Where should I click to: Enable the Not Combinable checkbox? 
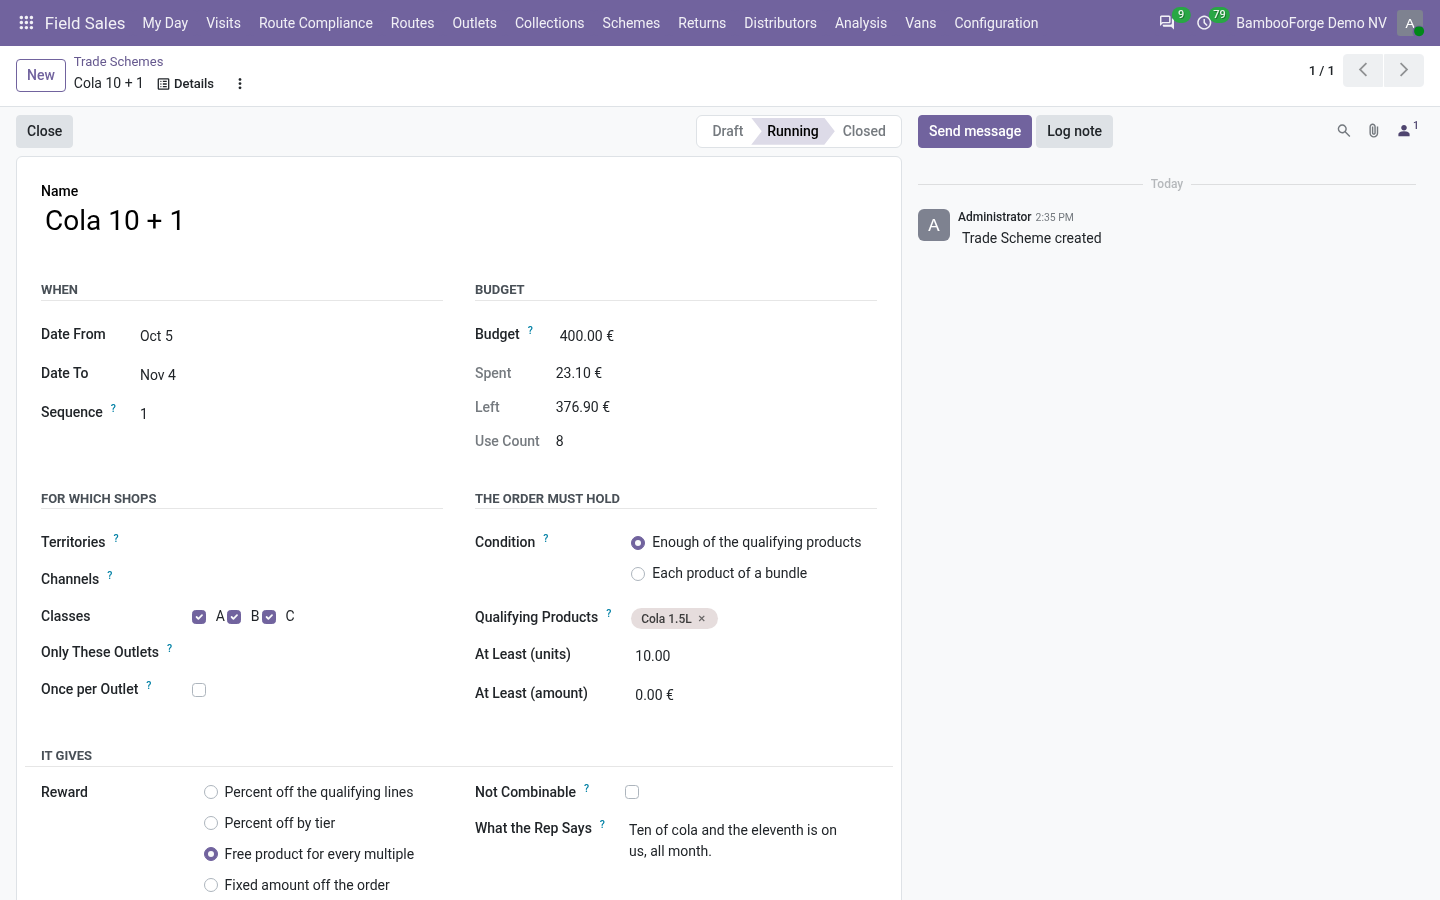[x=632, y=792]
